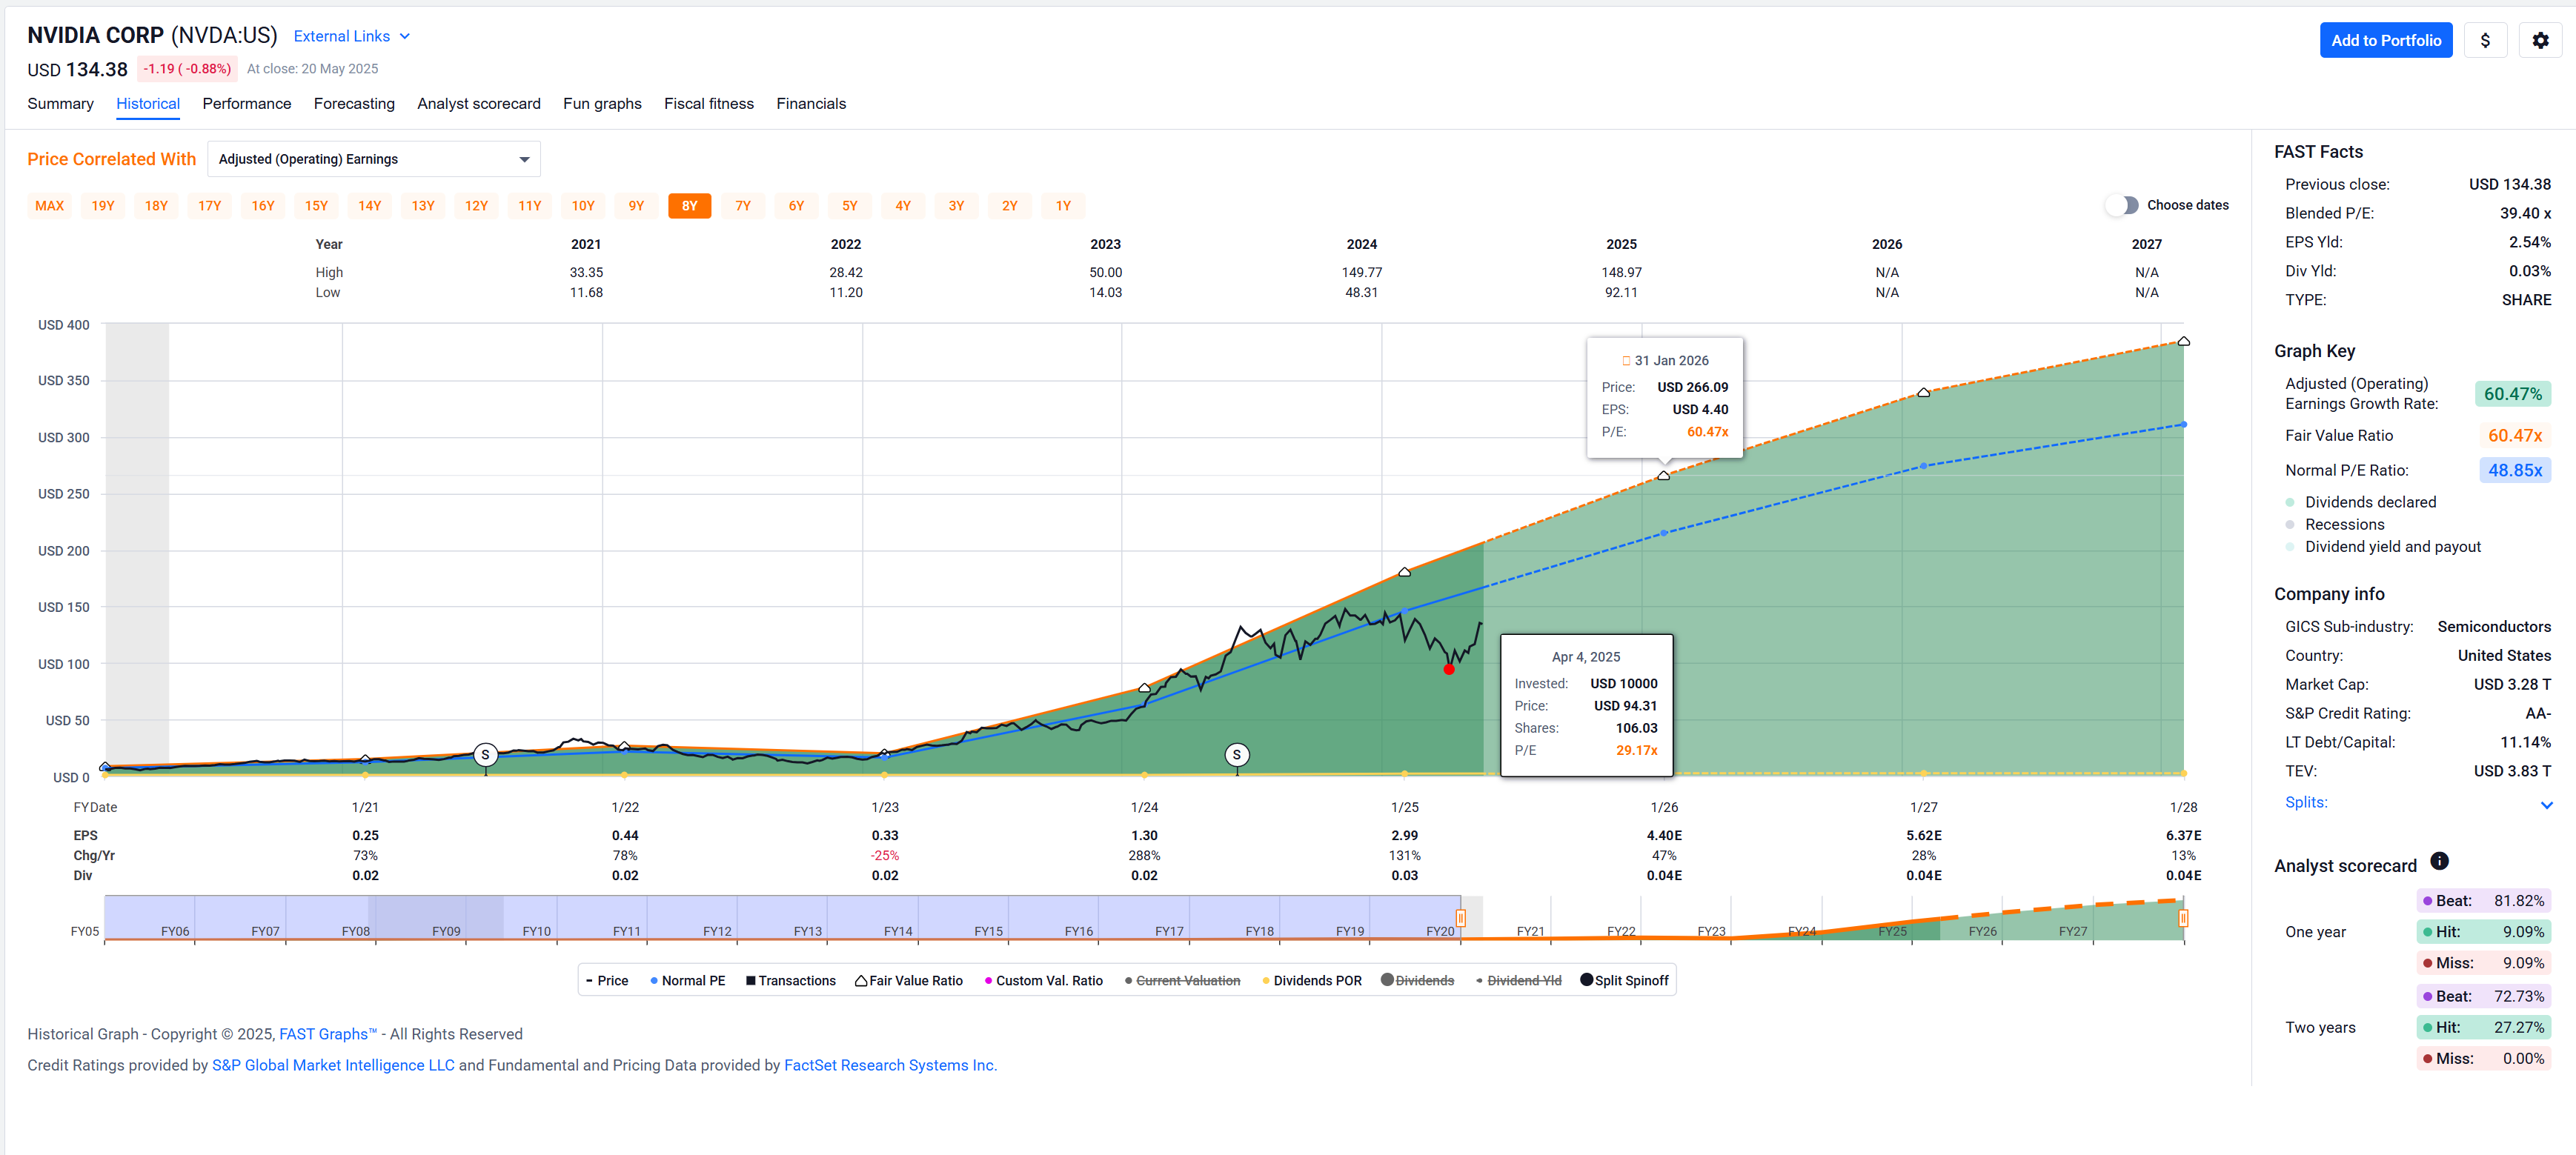Select the Historical tab
Screen dimensions: 2576x1155
point(148,103)
